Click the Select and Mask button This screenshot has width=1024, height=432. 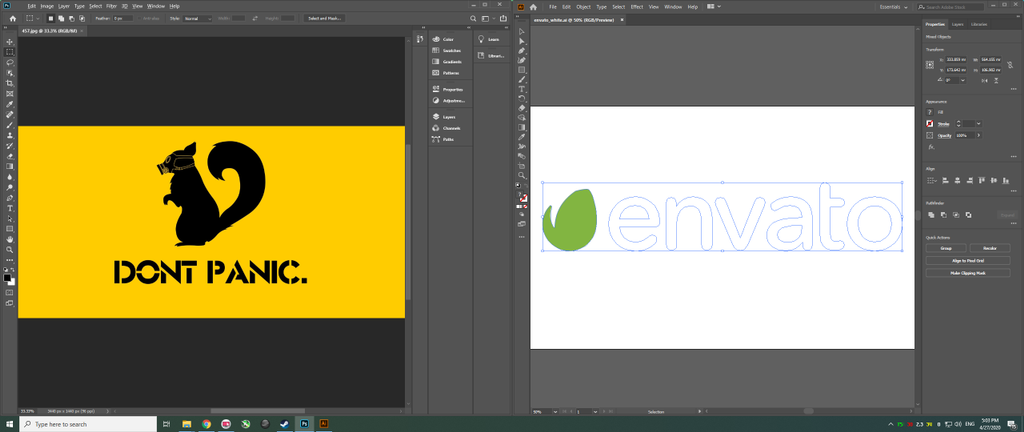click(325, 18)
